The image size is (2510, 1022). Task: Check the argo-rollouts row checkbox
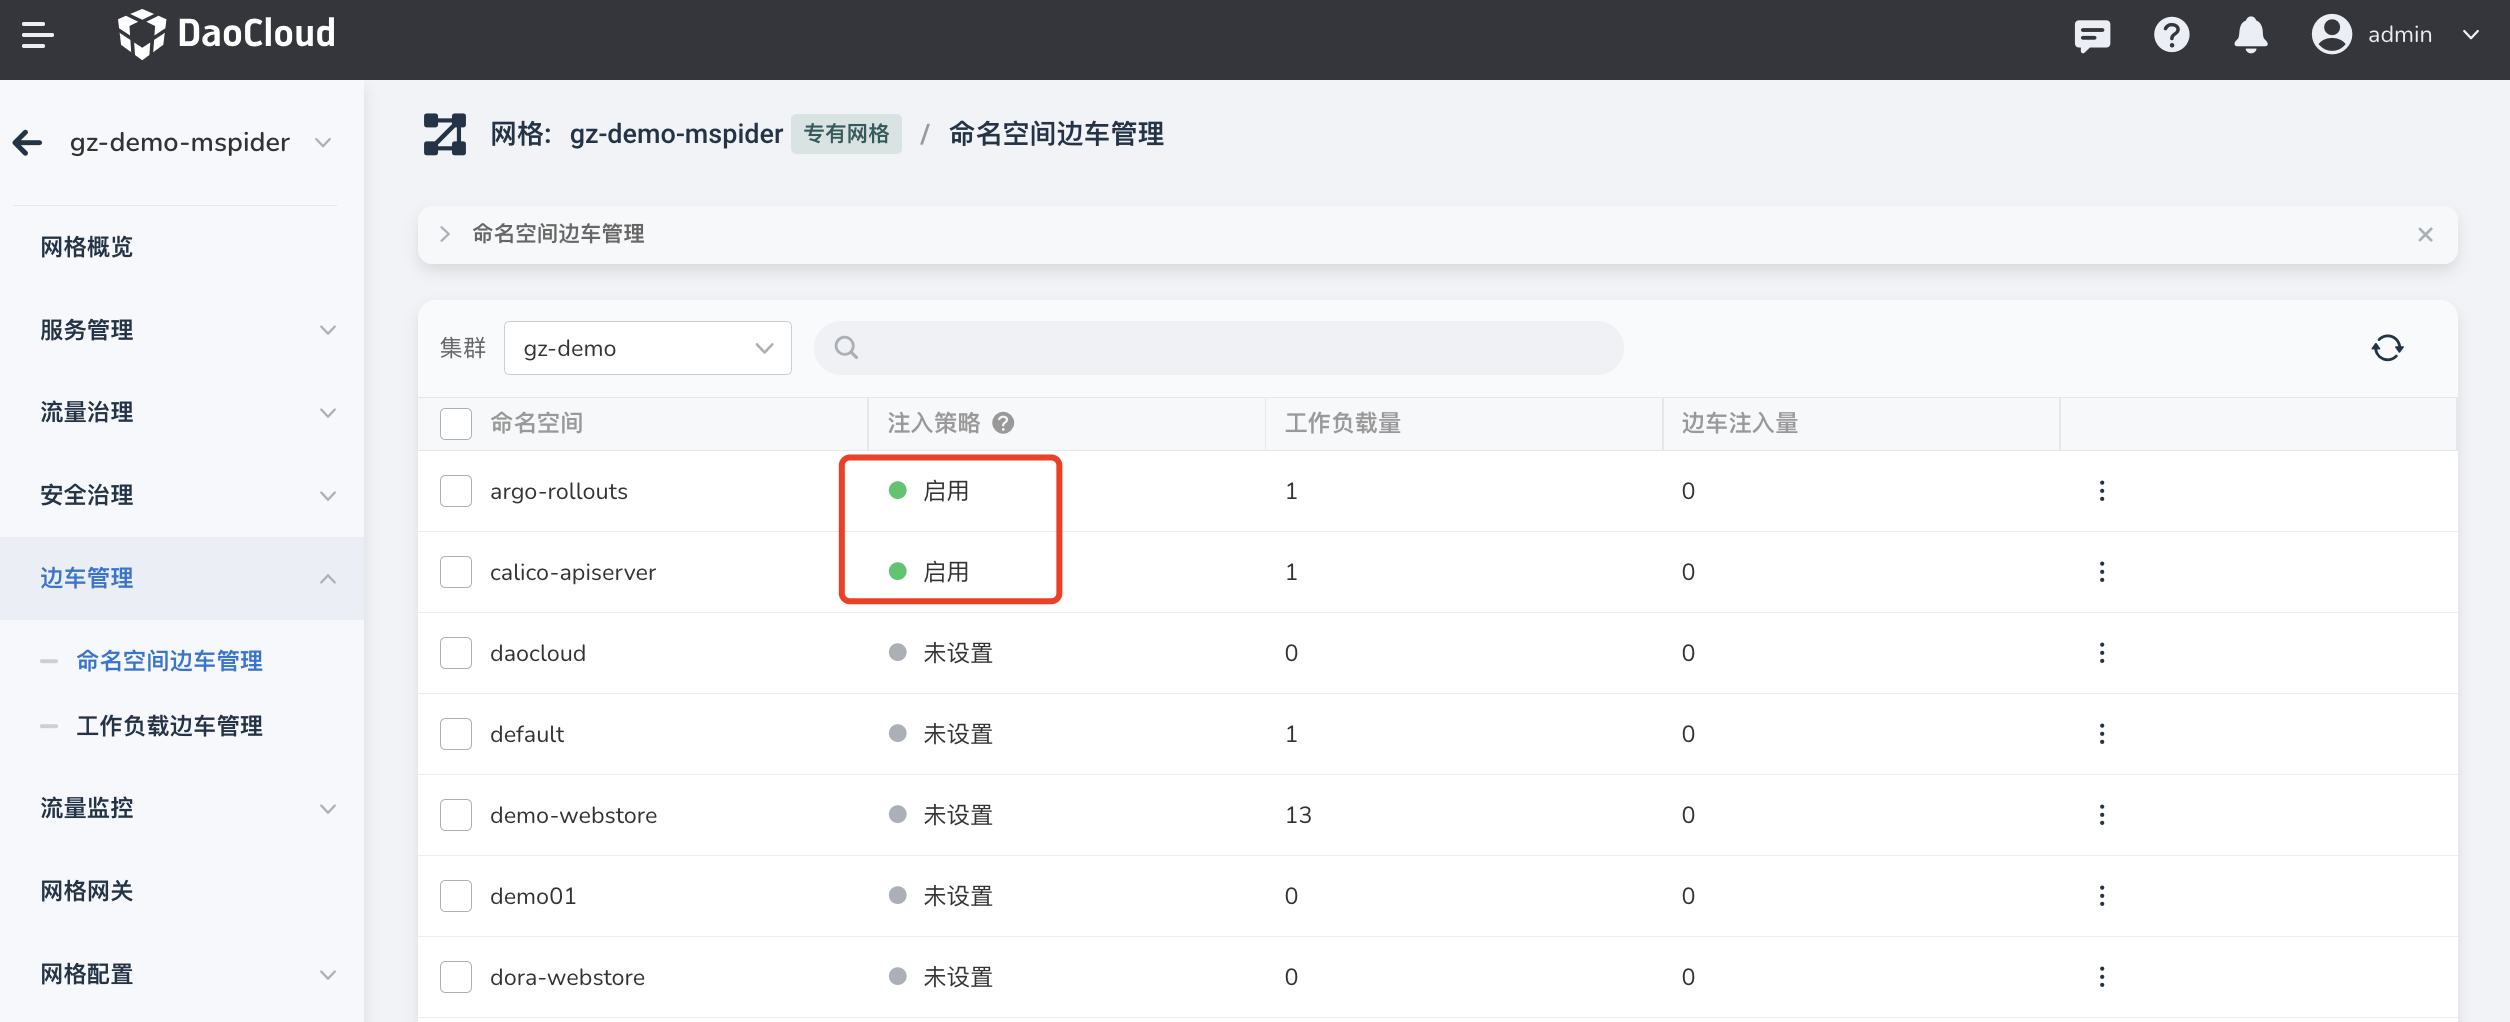[x=456, y=491]
